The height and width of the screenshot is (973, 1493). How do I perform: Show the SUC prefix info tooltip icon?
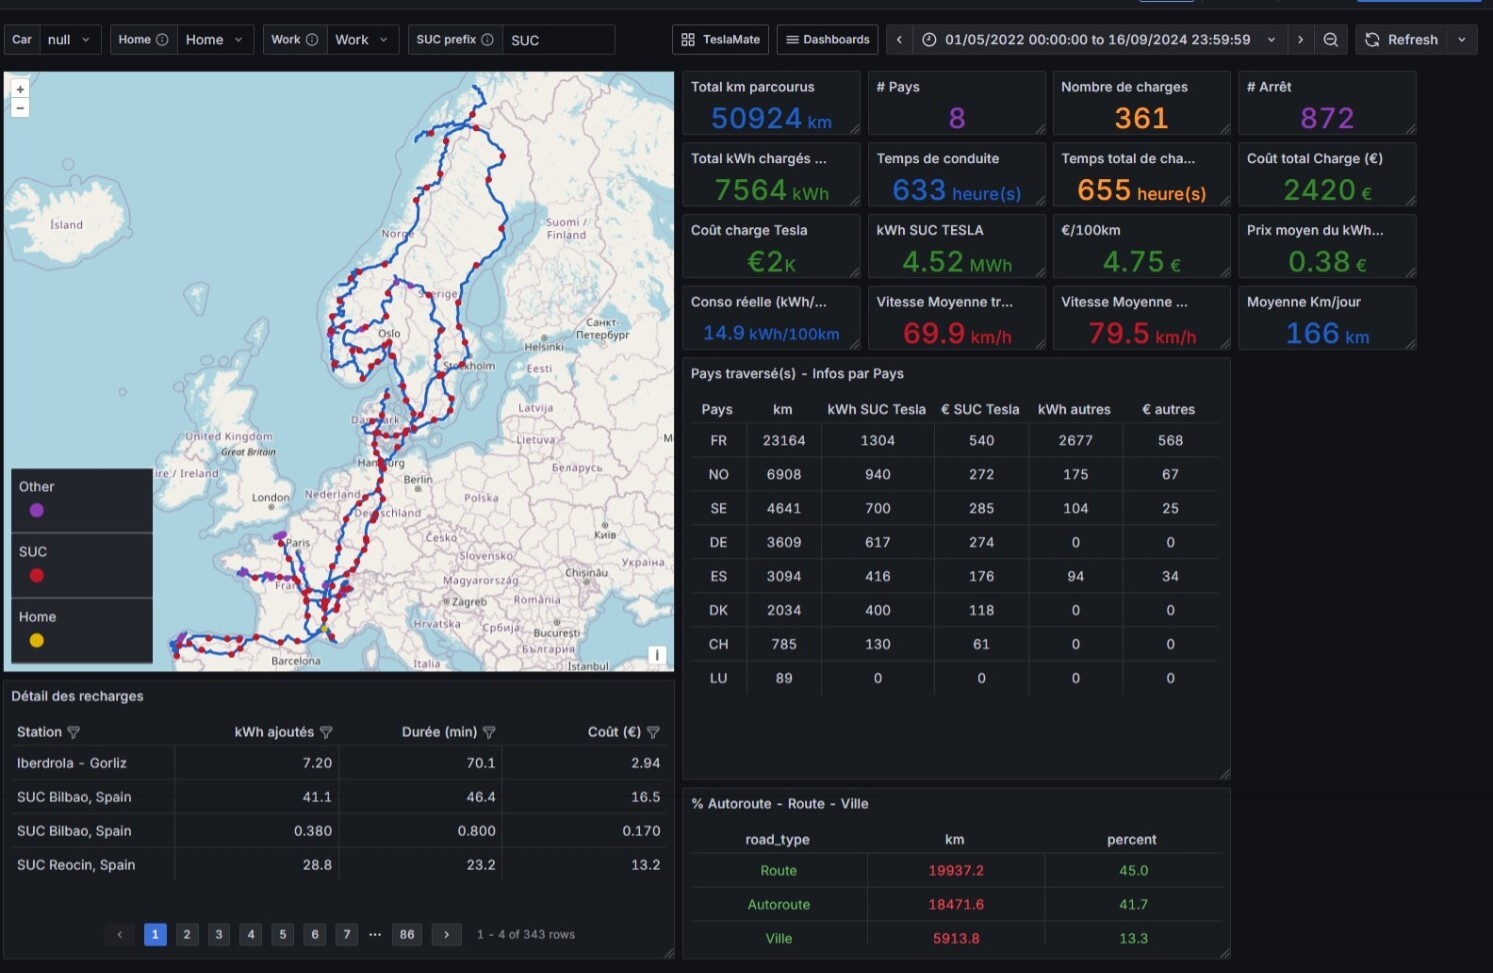tap(487, 40)
